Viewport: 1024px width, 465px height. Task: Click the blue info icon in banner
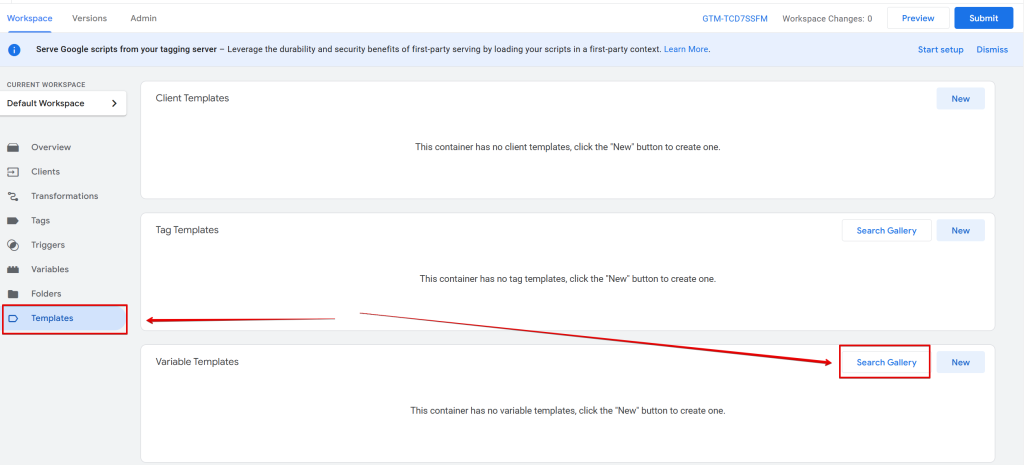click(15, 49)
